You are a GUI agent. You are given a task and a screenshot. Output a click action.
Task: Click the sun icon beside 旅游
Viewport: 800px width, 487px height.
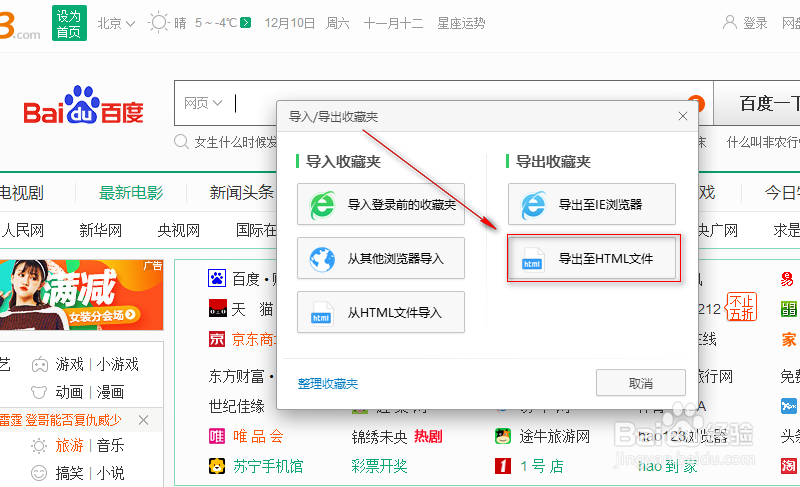[x=39, y=446]
